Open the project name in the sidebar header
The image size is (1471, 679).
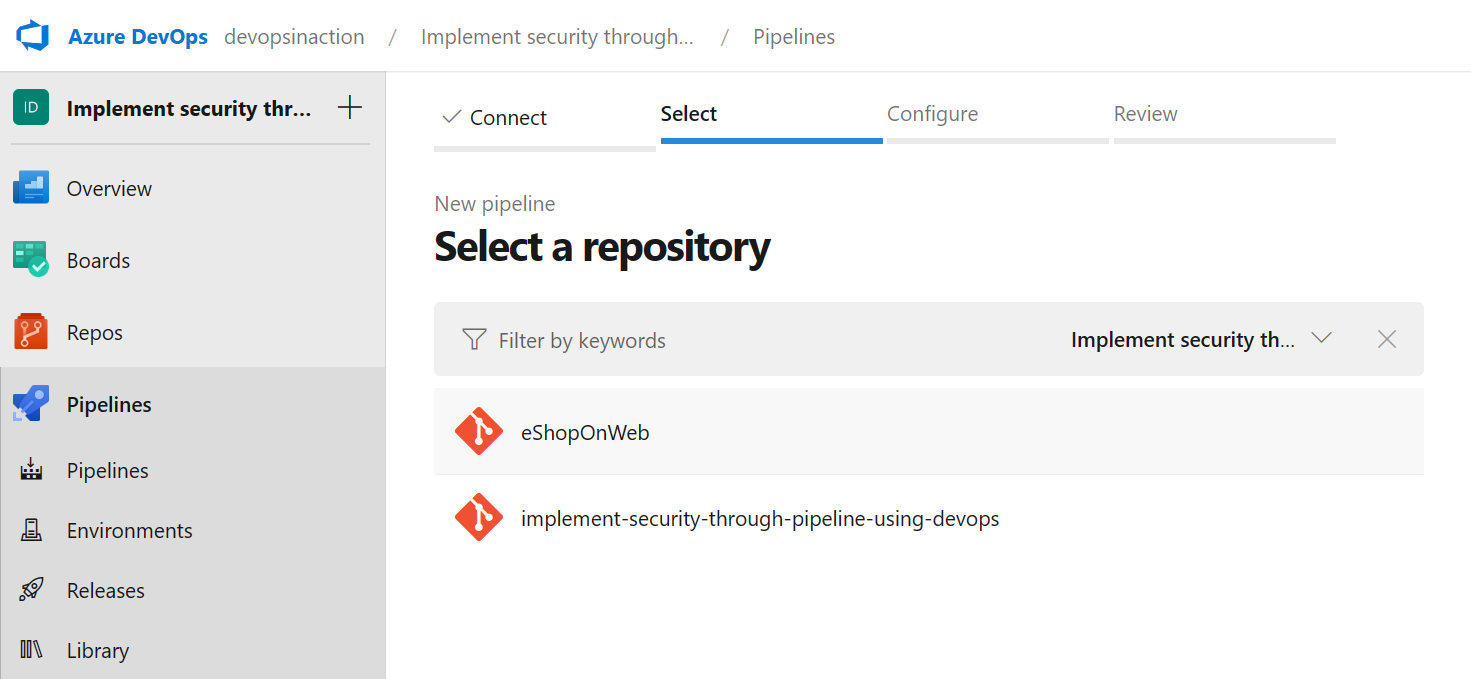pos(189,108)
